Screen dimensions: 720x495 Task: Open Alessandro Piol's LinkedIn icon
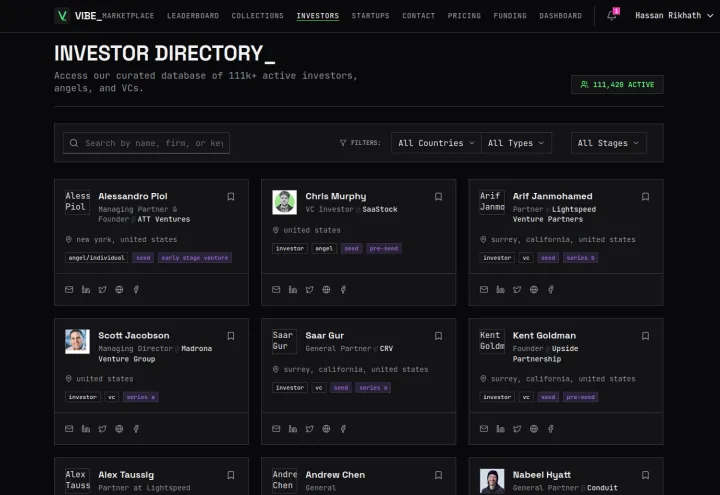point(86,289)
